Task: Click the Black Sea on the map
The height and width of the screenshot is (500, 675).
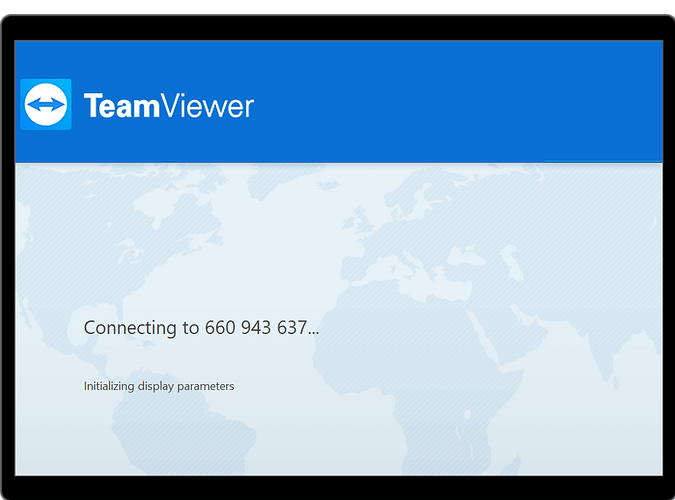Action: (x=466, y=258)
